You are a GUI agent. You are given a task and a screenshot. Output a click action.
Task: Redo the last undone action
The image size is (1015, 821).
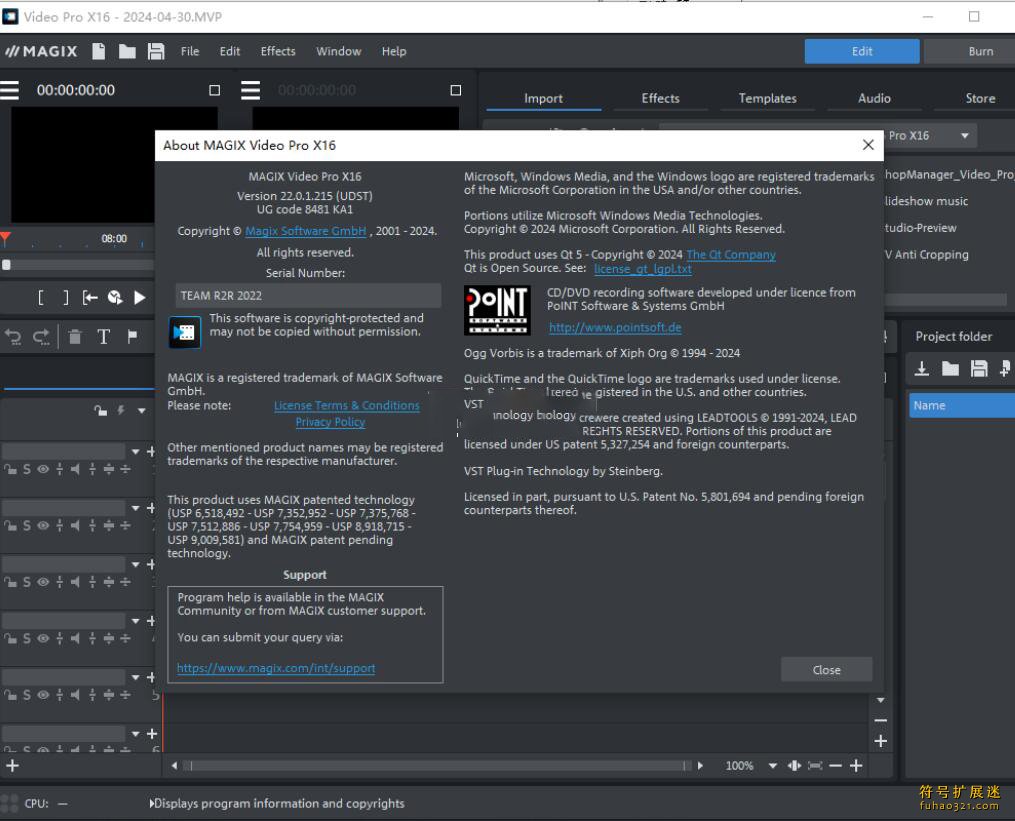(x=41, y=336)
